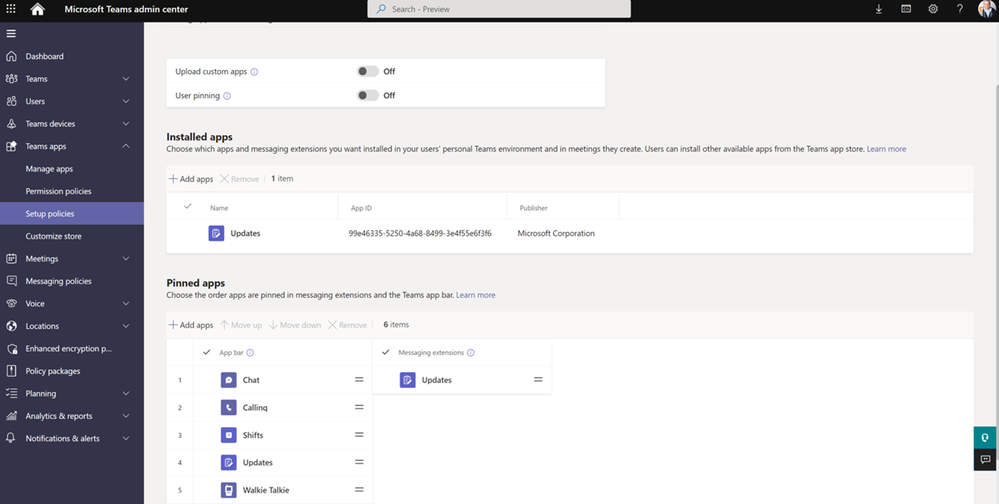Open the app launcher waffle icon

click(x=11, y=9)
